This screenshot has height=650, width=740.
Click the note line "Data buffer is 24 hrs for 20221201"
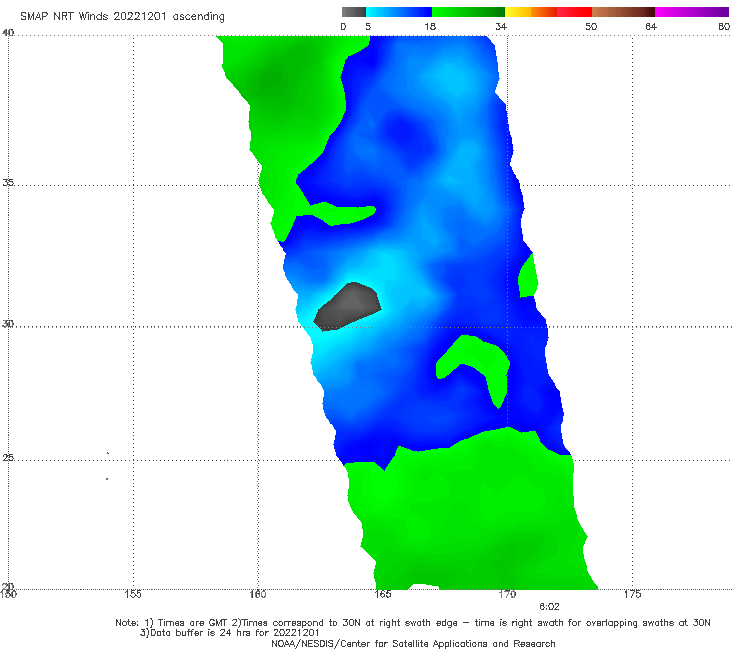230,633
